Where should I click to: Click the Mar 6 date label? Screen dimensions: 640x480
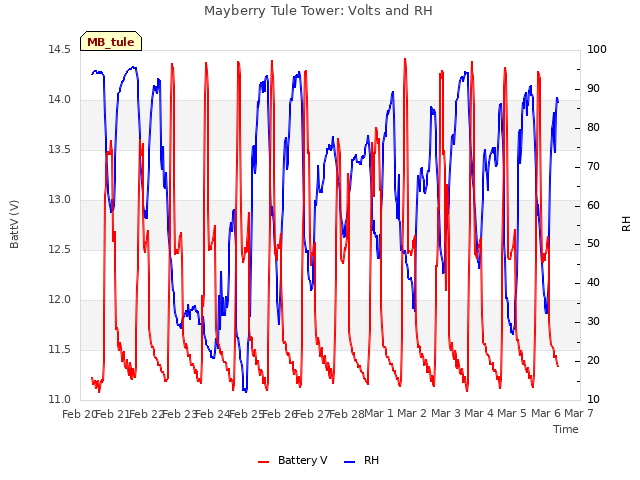click(x=546, y=413)
